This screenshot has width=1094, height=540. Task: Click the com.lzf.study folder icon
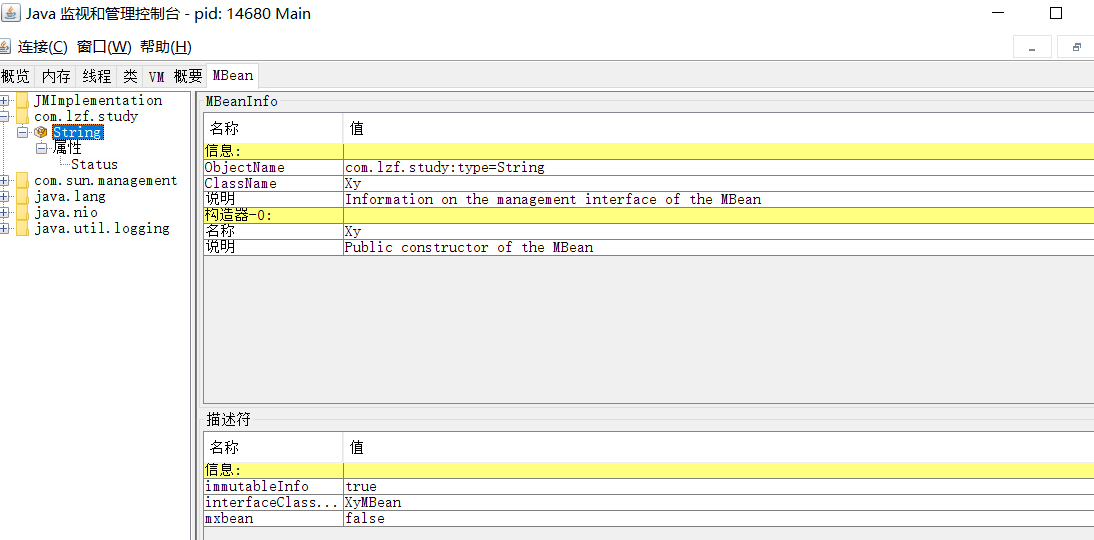click(22, 116)
